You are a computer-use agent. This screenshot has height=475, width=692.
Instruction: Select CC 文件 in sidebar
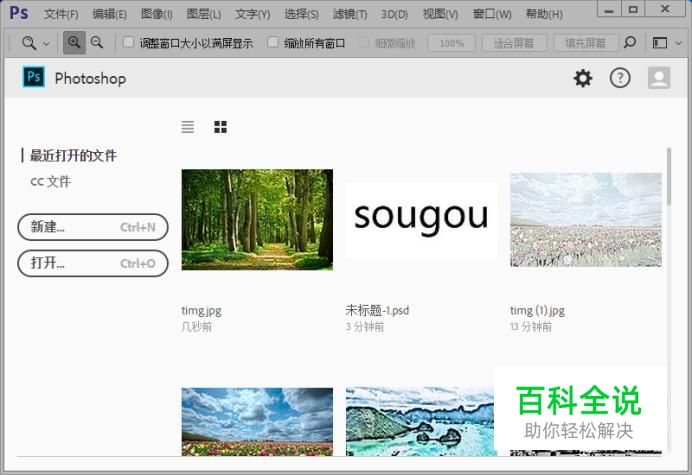50,181
